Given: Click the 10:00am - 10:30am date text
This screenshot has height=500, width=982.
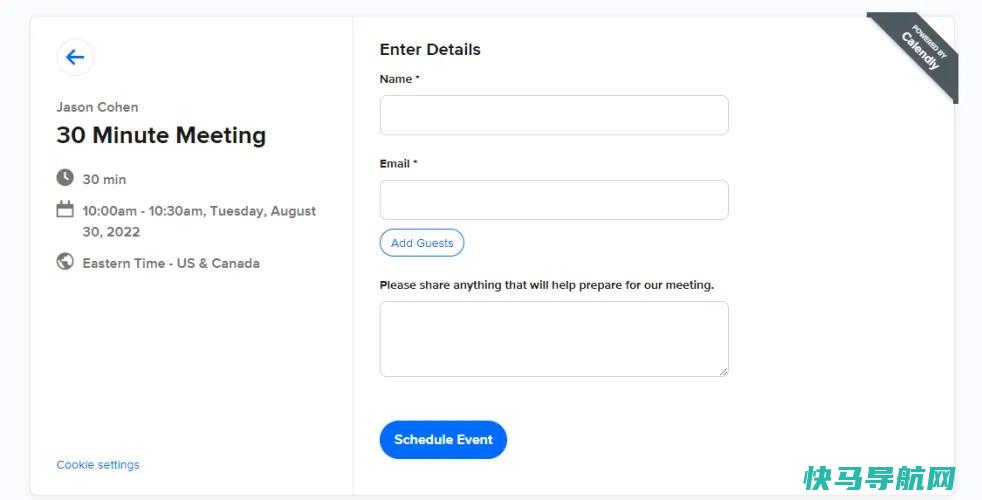Looking at the screenshot, I should click(199, 221).
